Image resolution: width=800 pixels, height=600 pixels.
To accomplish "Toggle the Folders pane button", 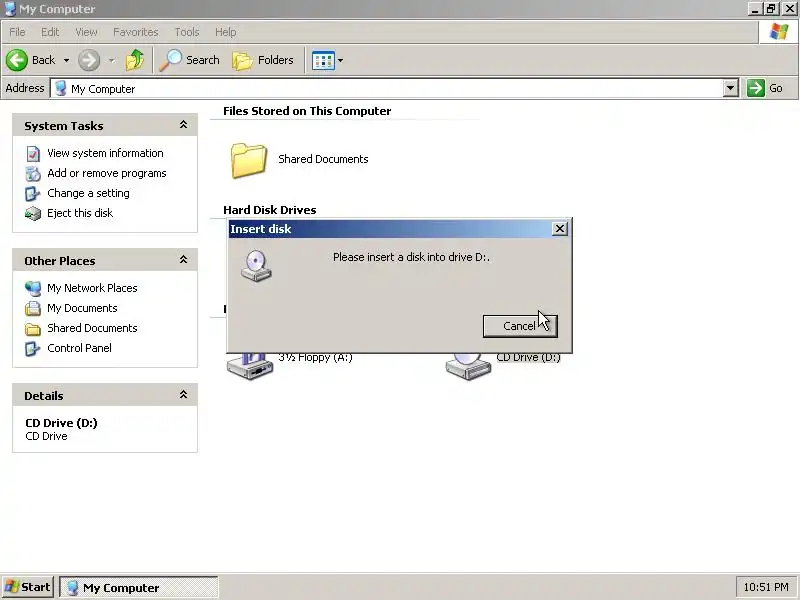I will point(263,60).
